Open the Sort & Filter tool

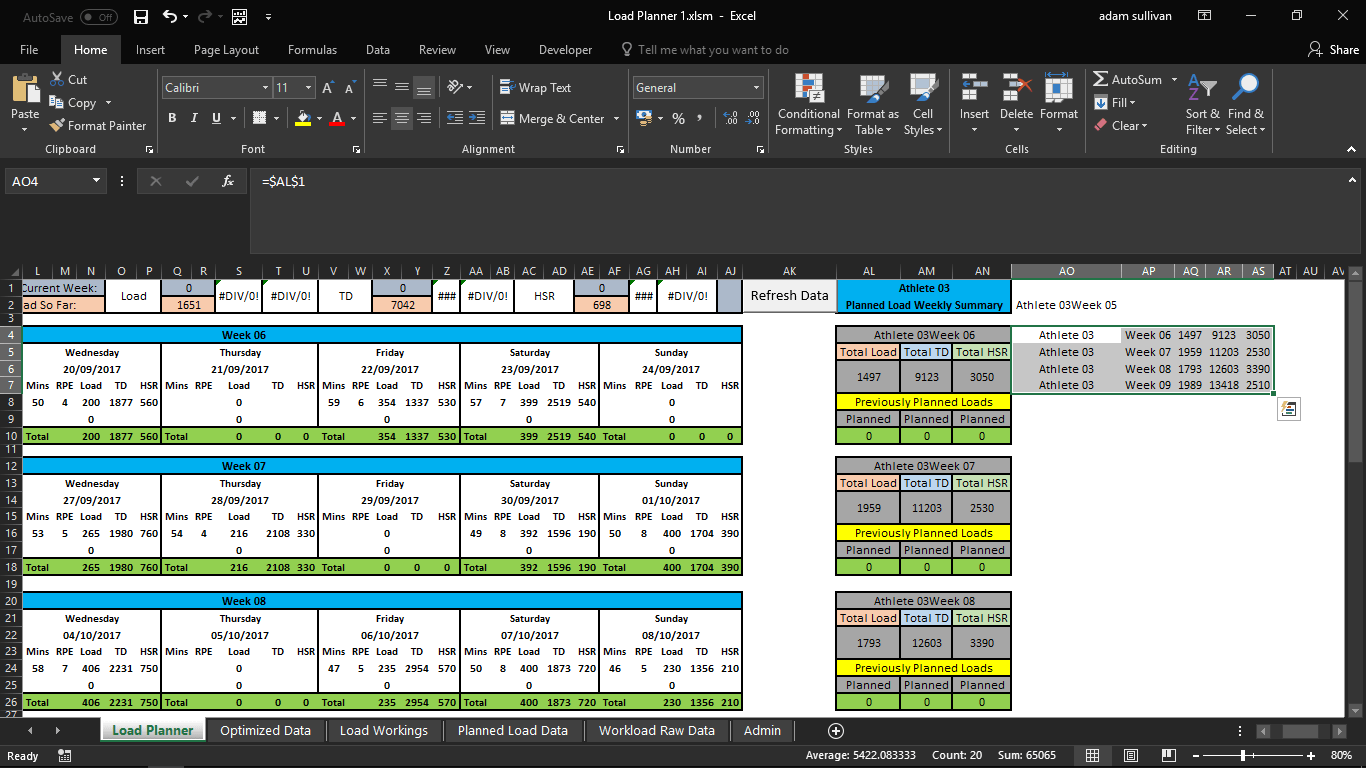click(x=1201, y=104)
